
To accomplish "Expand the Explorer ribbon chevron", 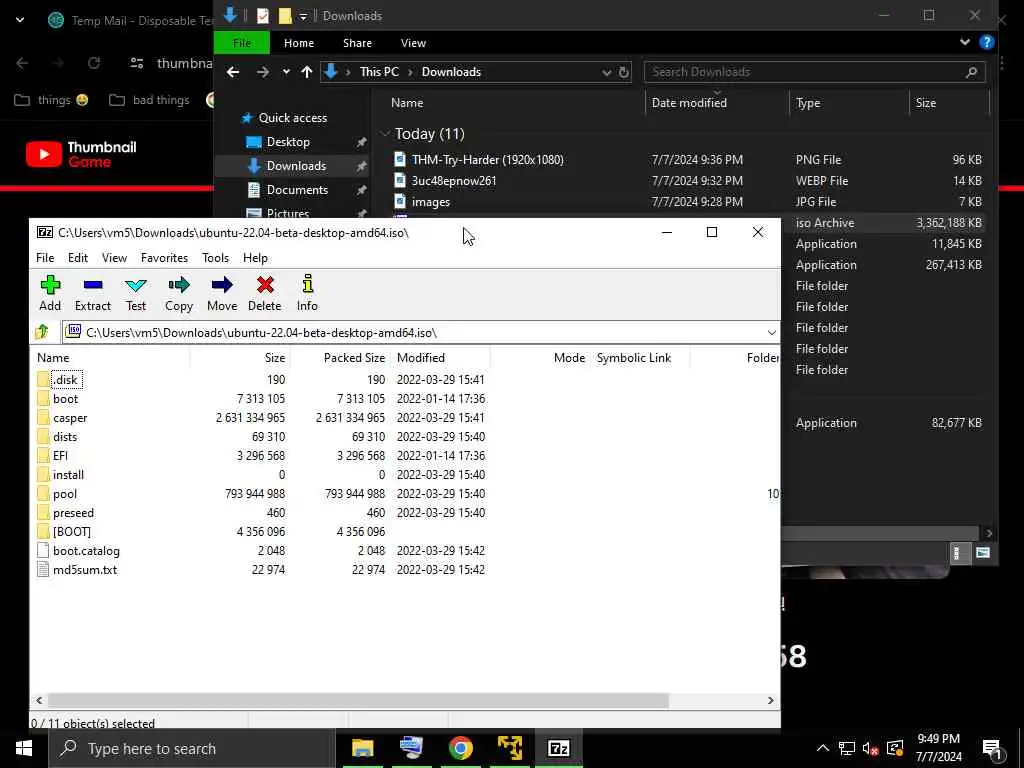I will point(965,42).
